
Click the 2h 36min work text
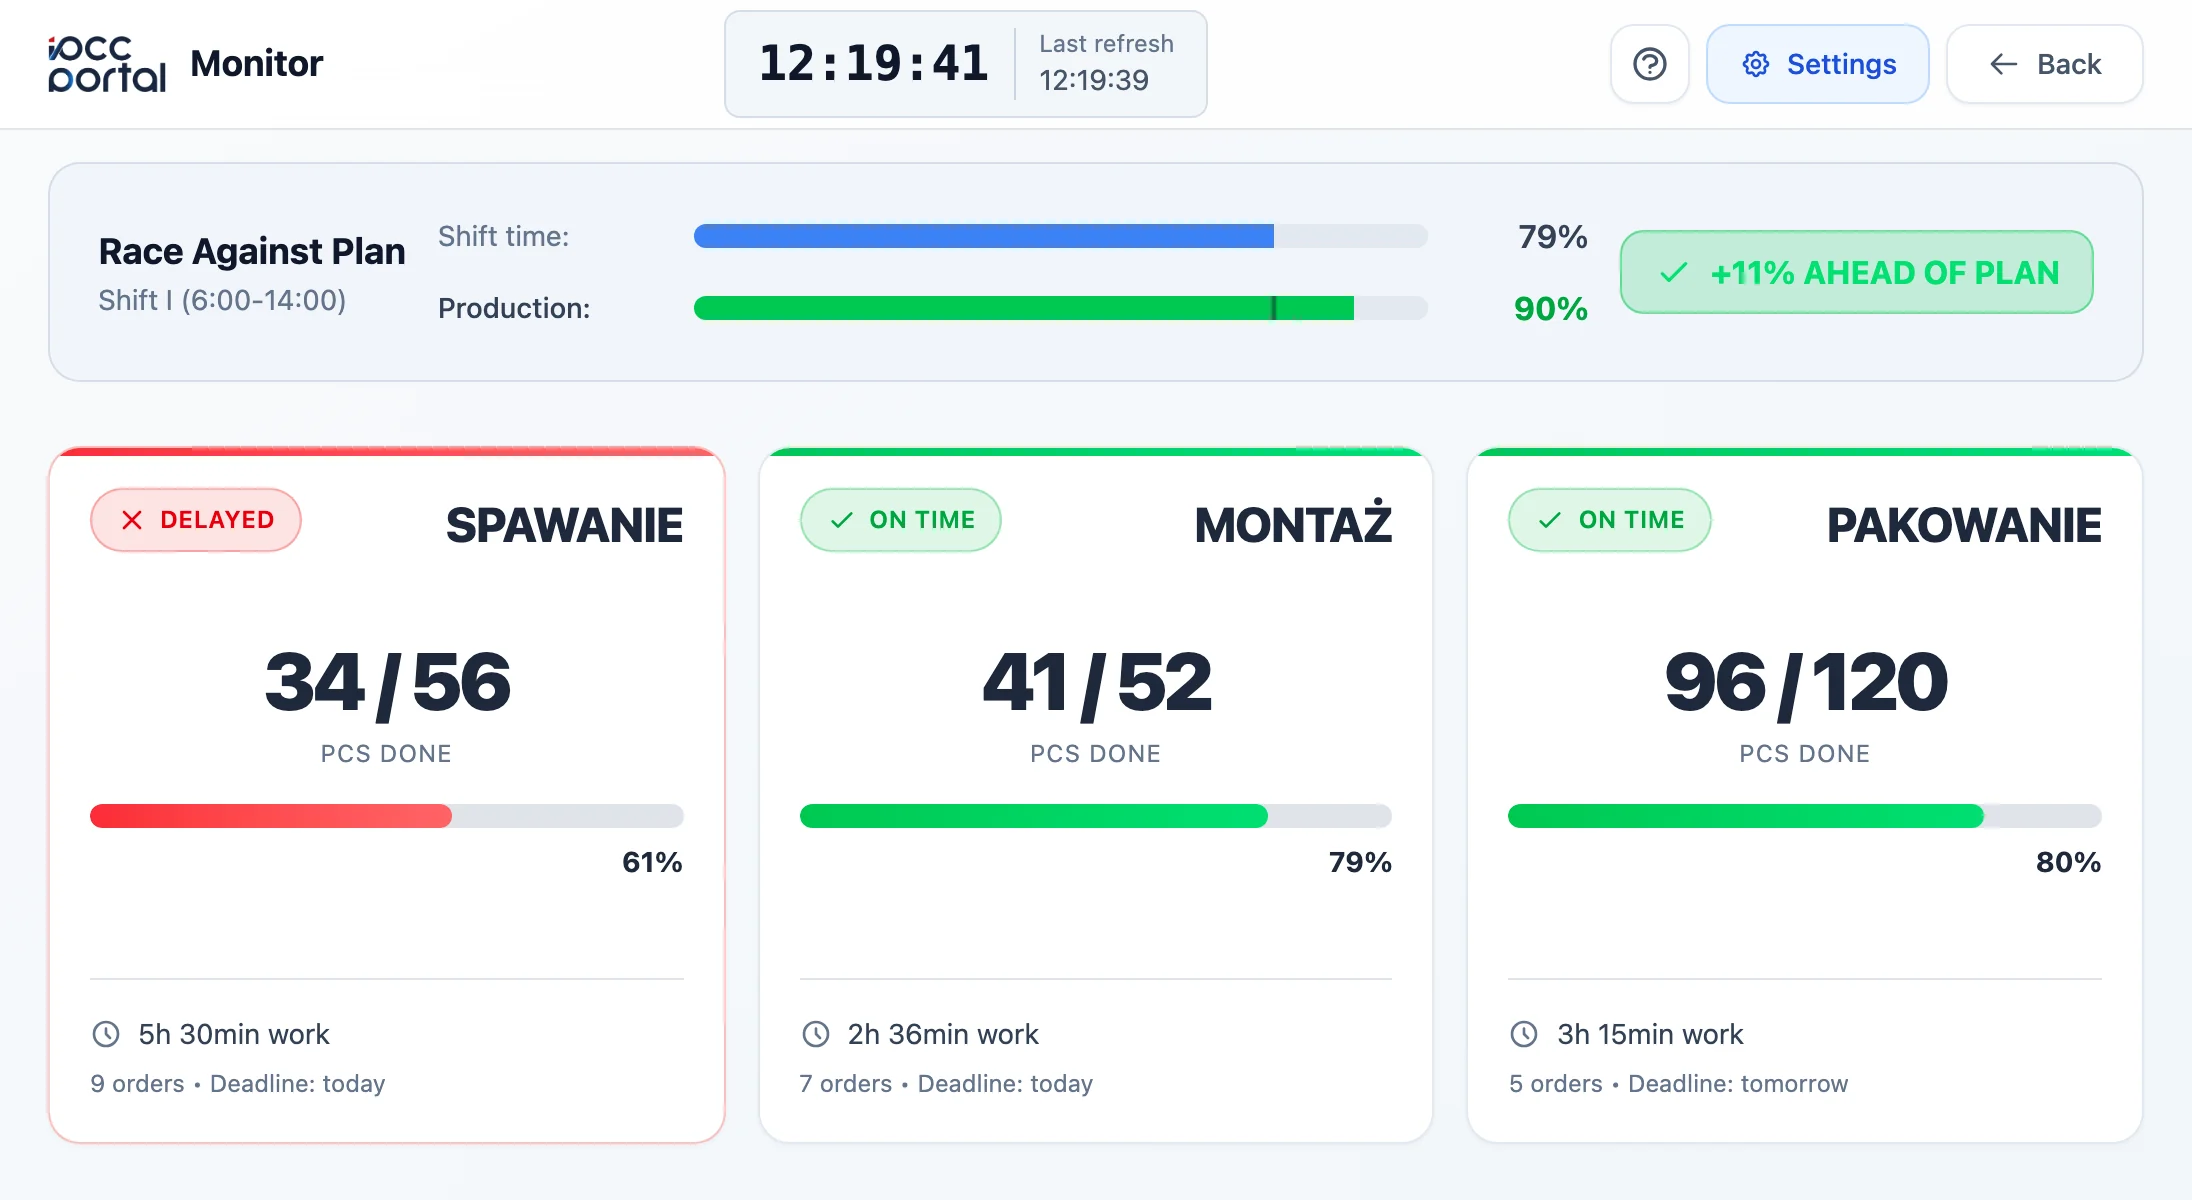(943, 1034)
